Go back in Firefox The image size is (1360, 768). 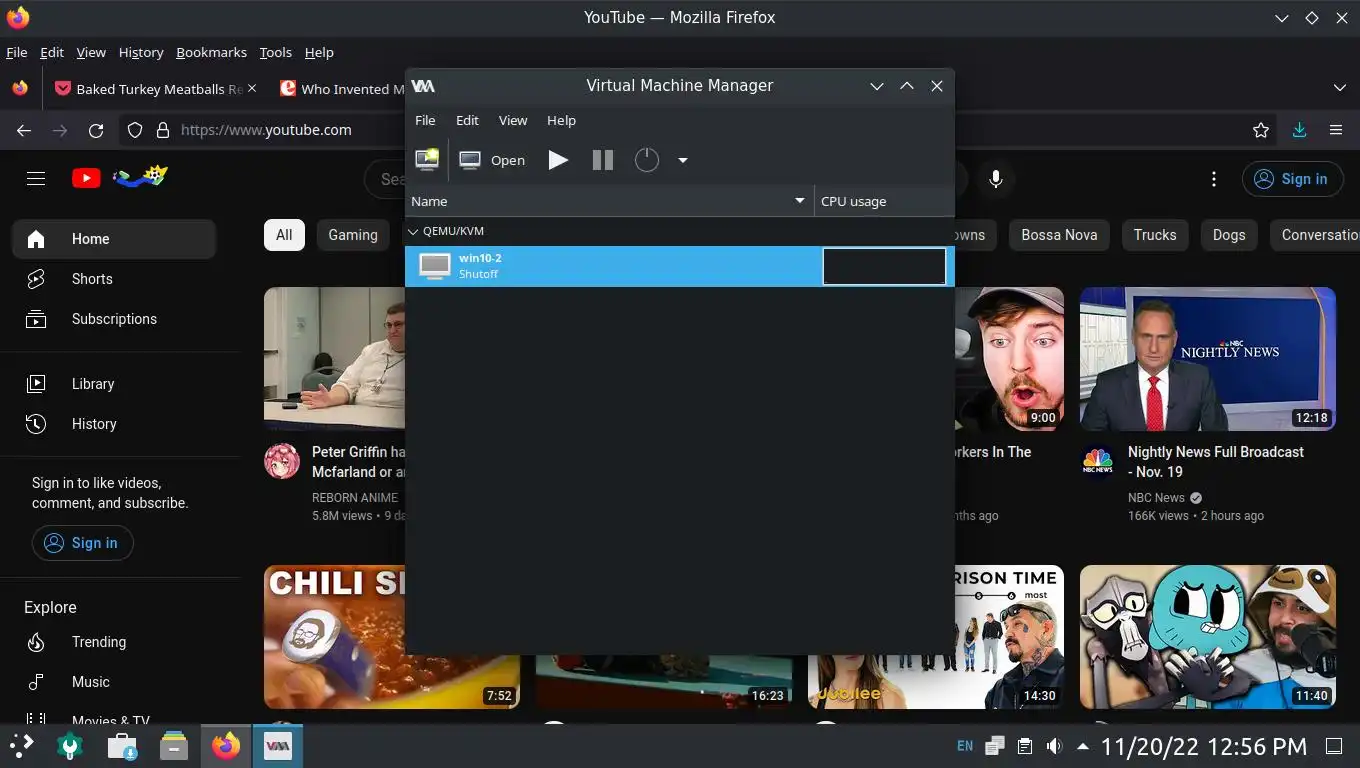[x=24, y=130]
